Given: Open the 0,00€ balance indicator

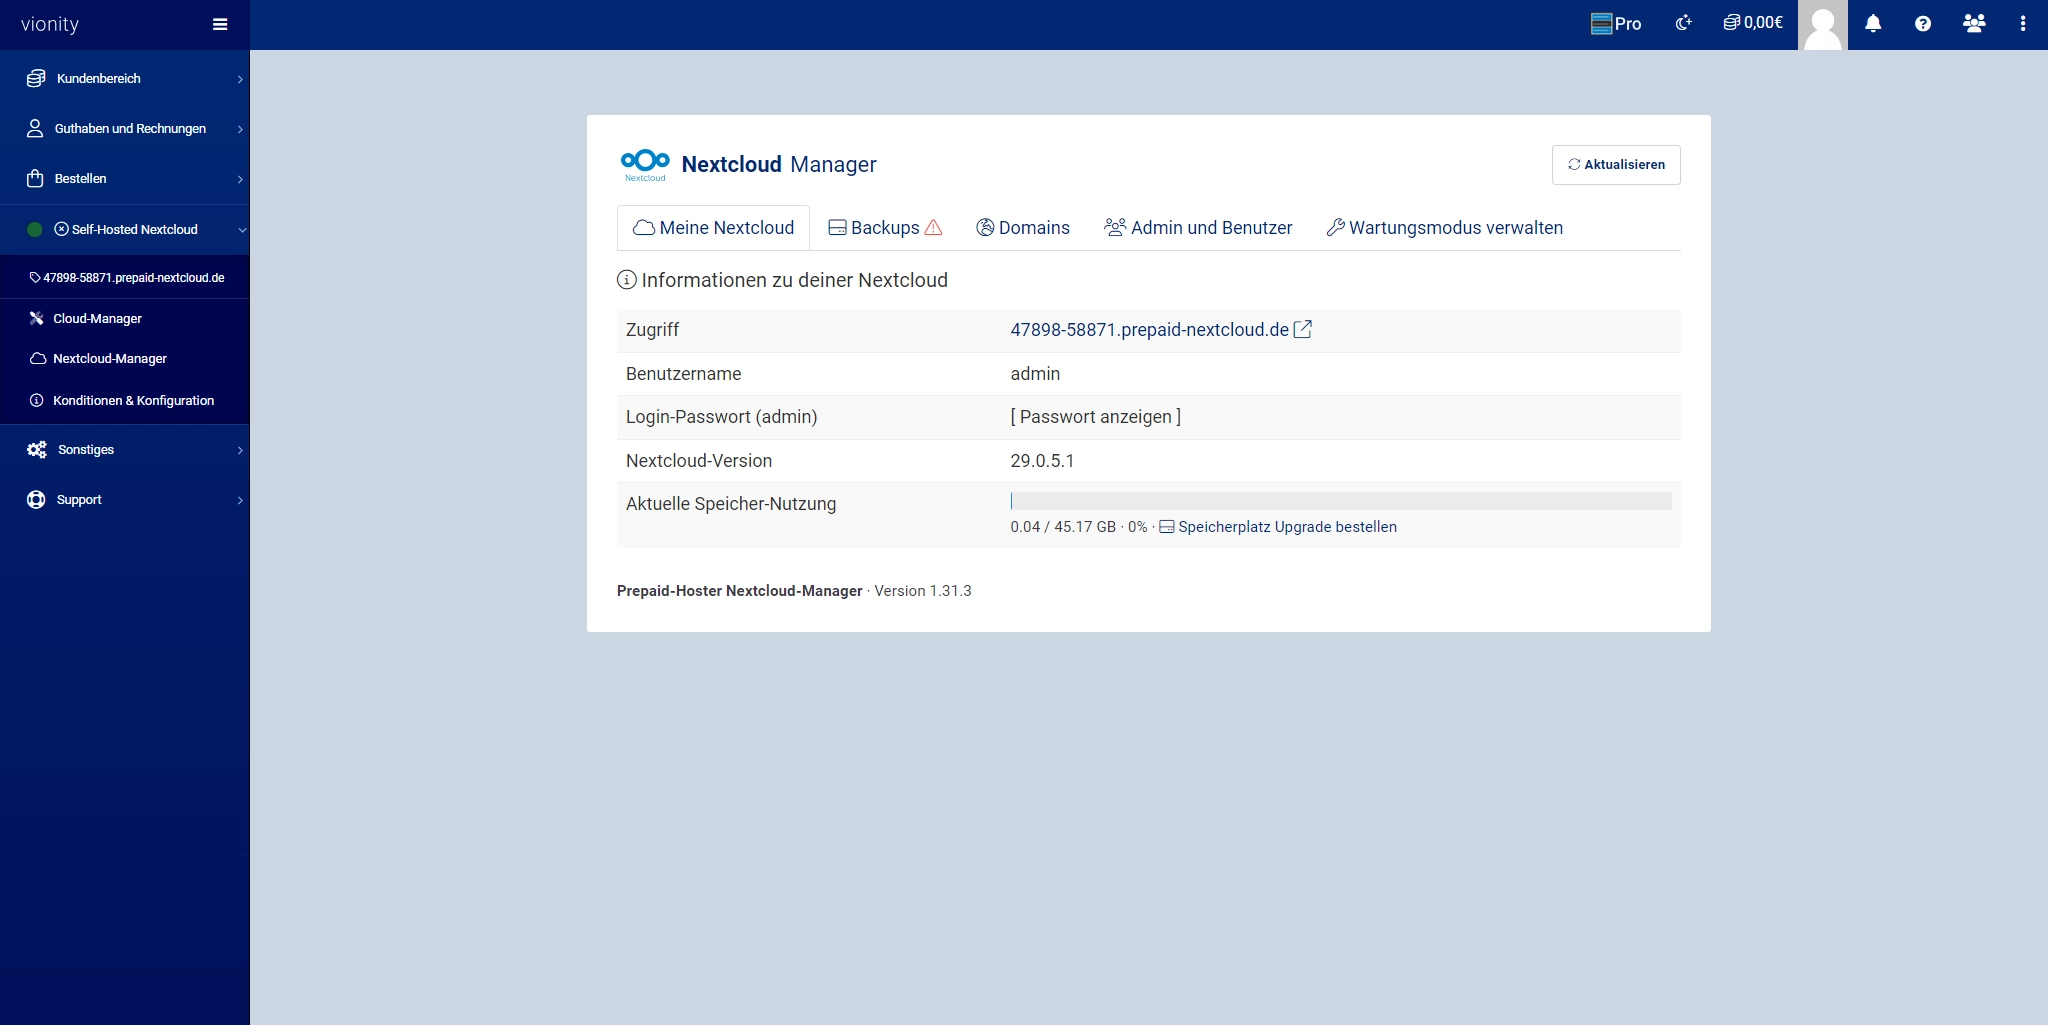Looking at the screenshot, I should pos(1753,23).
